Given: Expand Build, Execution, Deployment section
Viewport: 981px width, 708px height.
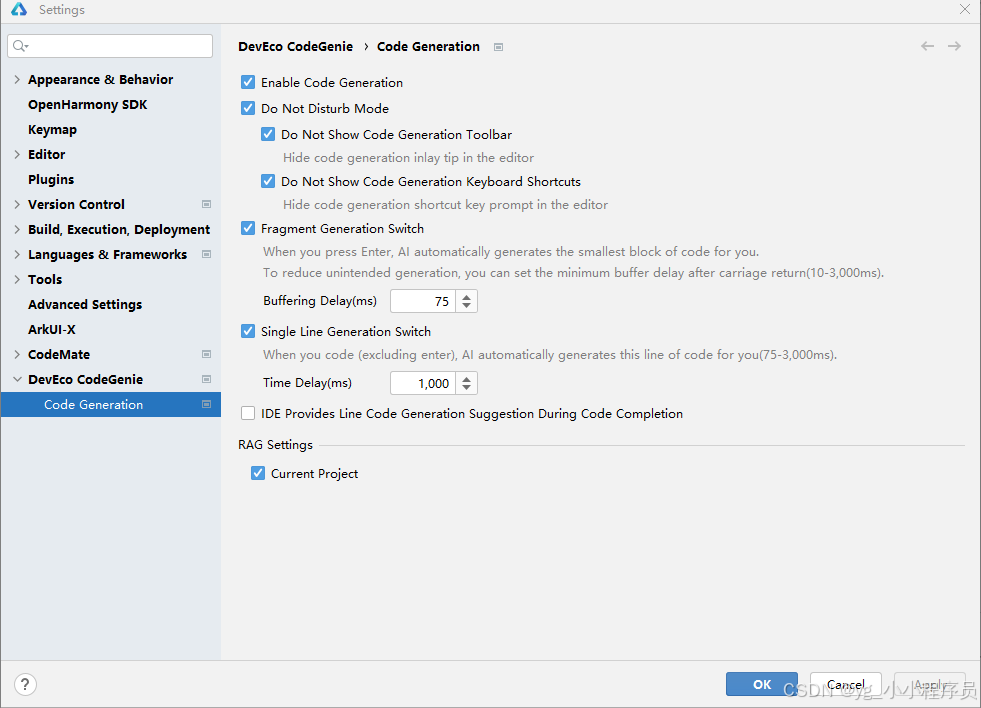Looking at the screenshot, I should [x=17, y=230].
